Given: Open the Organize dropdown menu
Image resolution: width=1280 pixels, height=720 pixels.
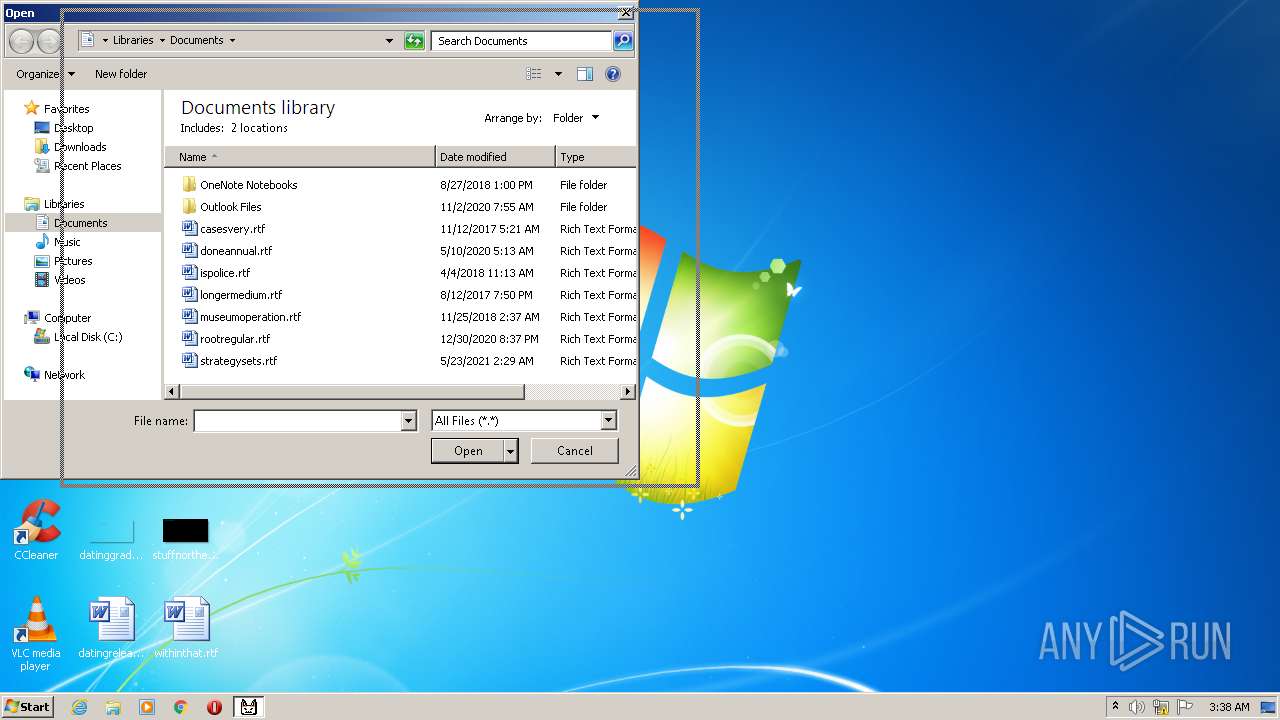Looking at the screenshot, I should [45, 74].
